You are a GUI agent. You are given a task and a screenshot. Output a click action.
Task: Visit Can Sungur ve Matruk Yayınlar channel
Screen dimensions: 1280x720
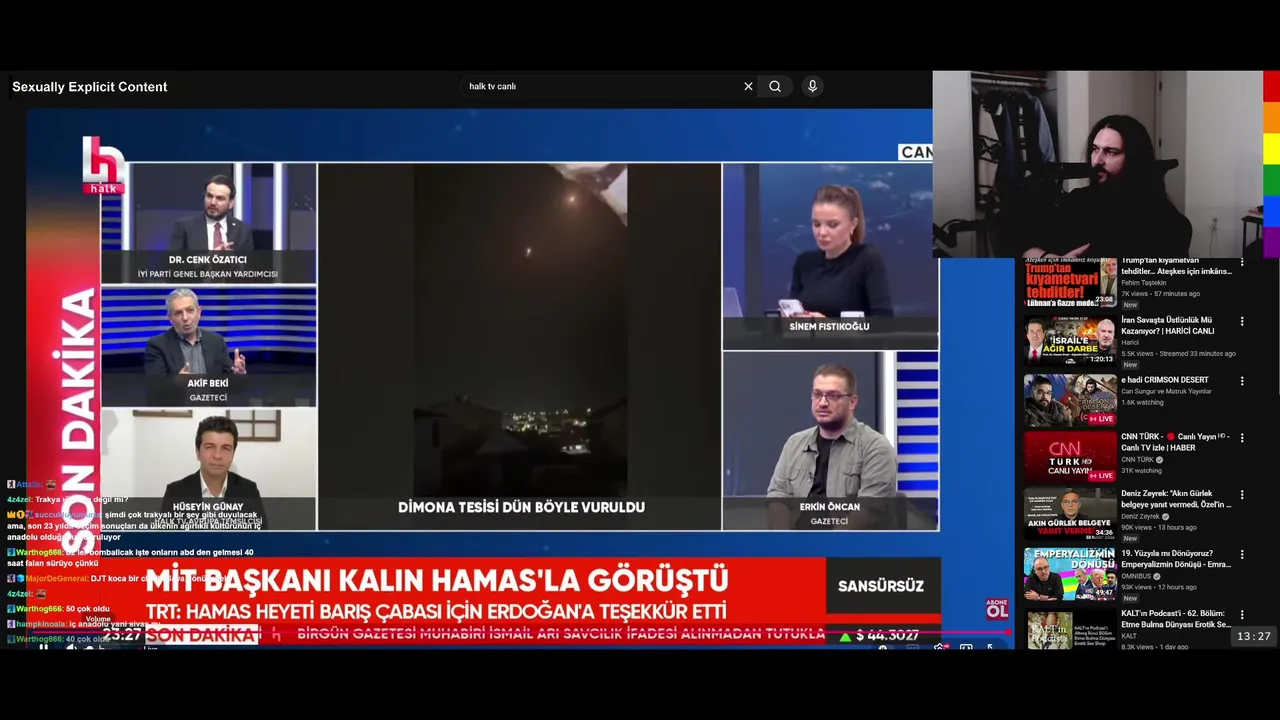[1166, 391]
